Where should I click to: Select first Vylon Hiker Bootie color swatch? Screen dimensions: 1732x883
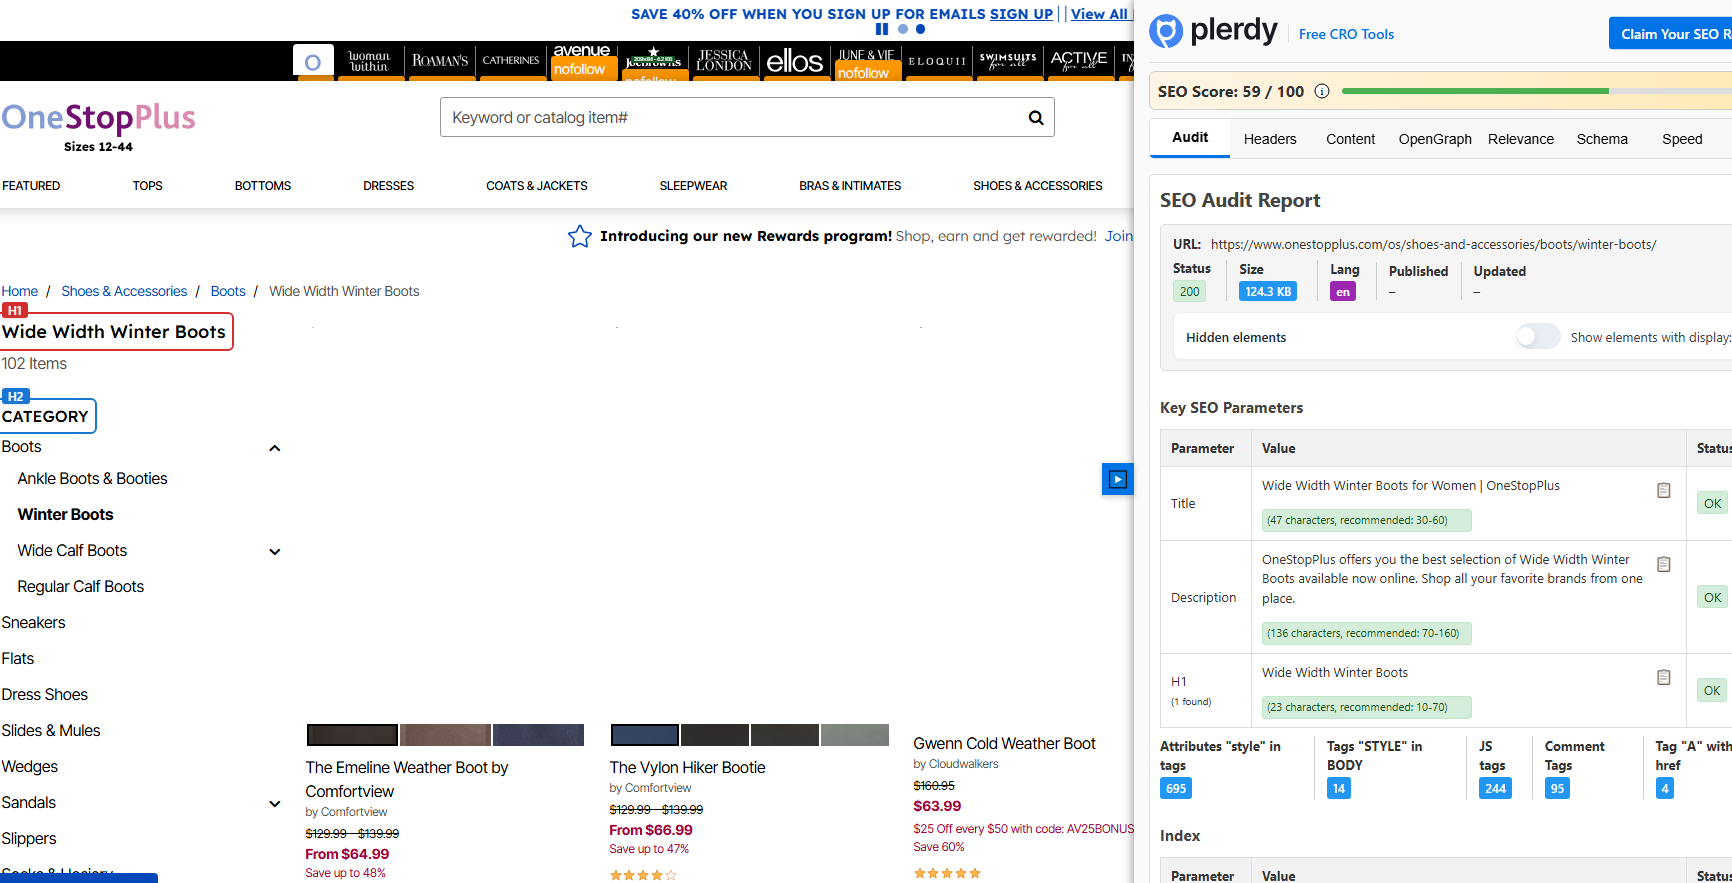click(x=645, y=735)
